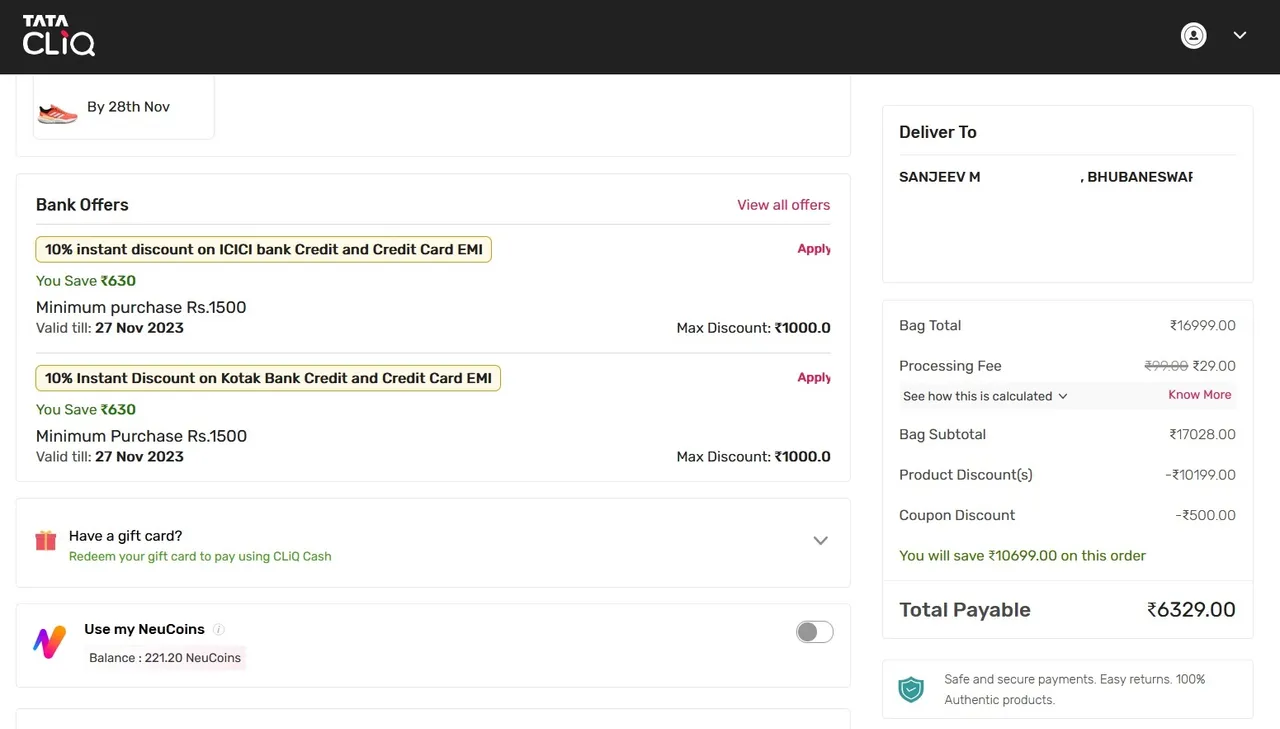Apply the Kotak Bank credit card offer
This screenshot has width=1280, height=729.
(x=814, y=378)
